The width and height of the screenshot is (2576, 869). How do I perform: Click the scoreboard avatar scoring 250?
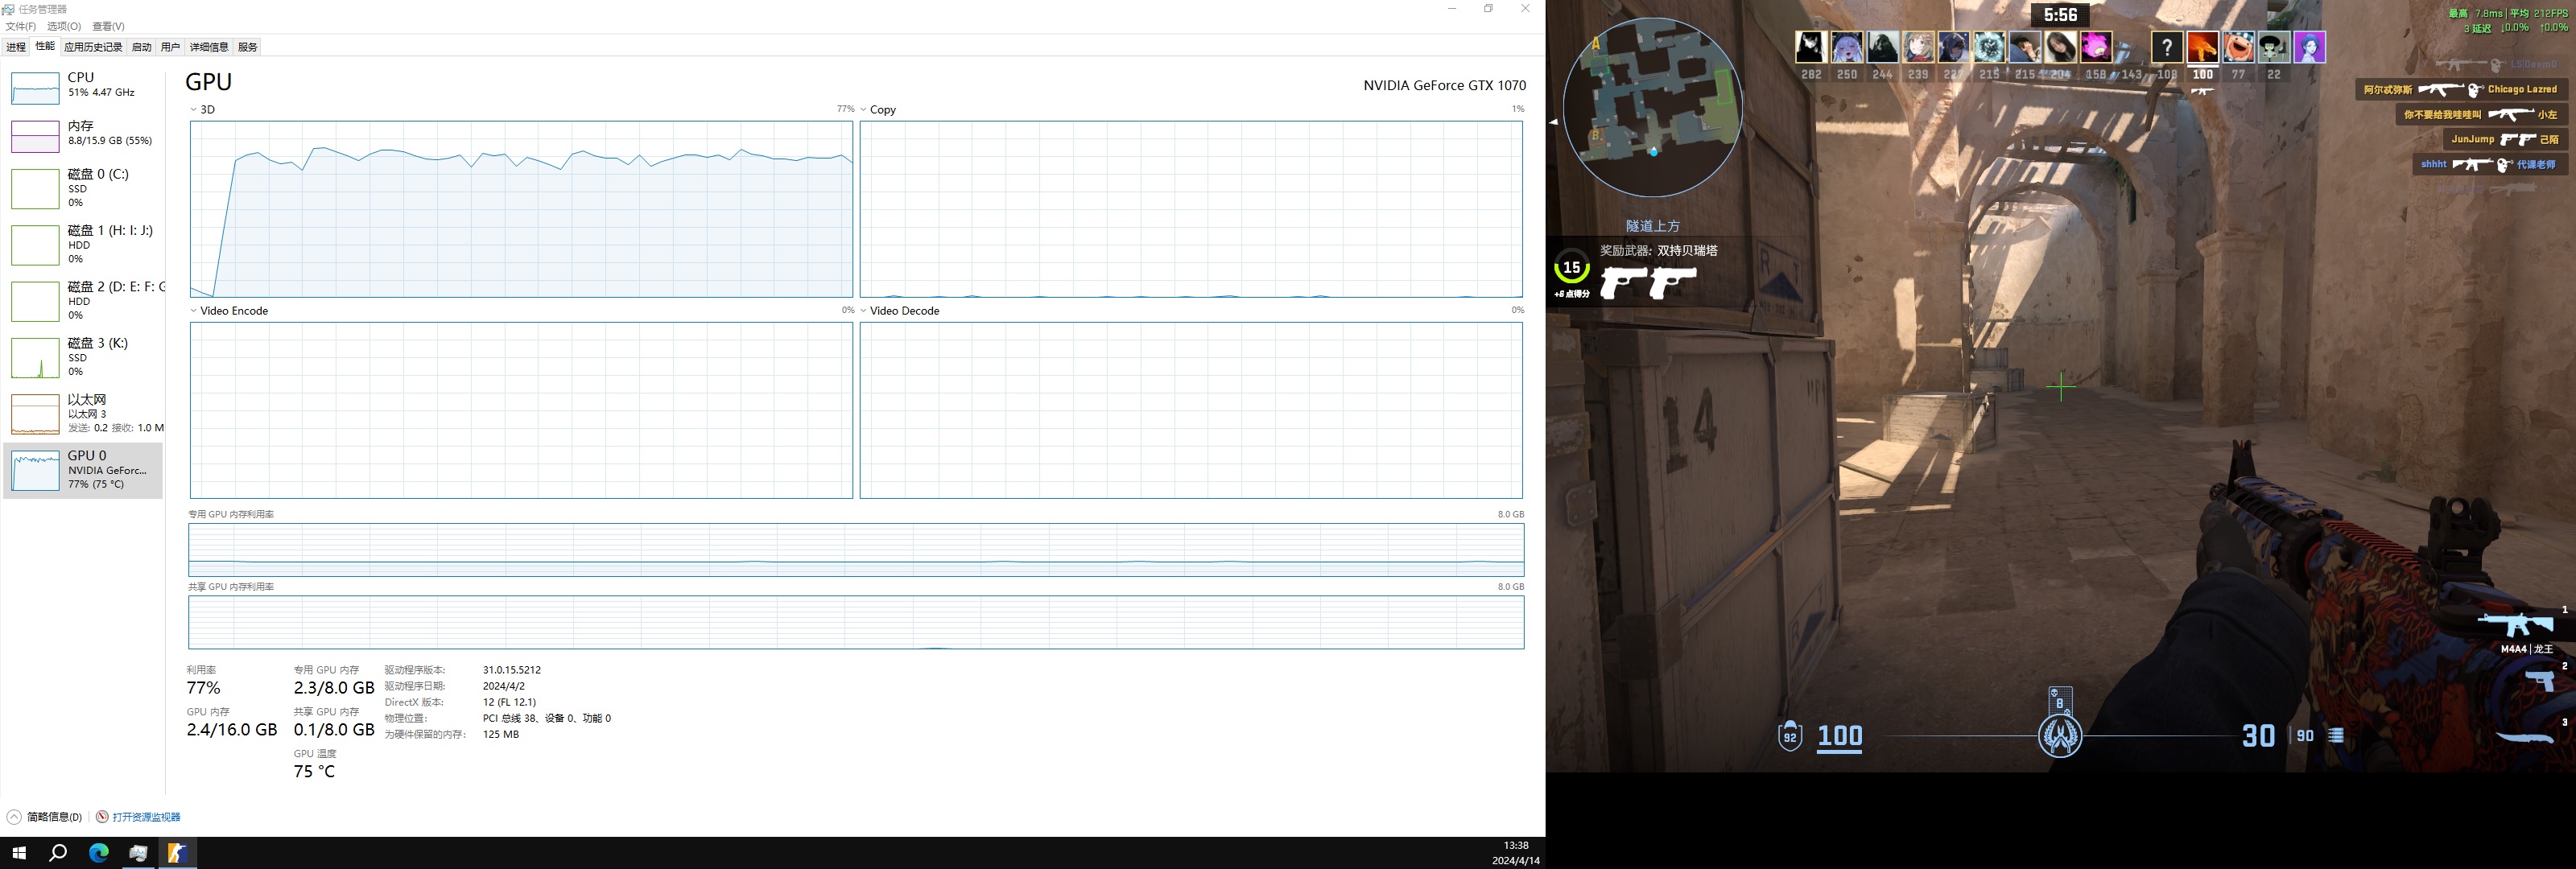pos(1847,47)
